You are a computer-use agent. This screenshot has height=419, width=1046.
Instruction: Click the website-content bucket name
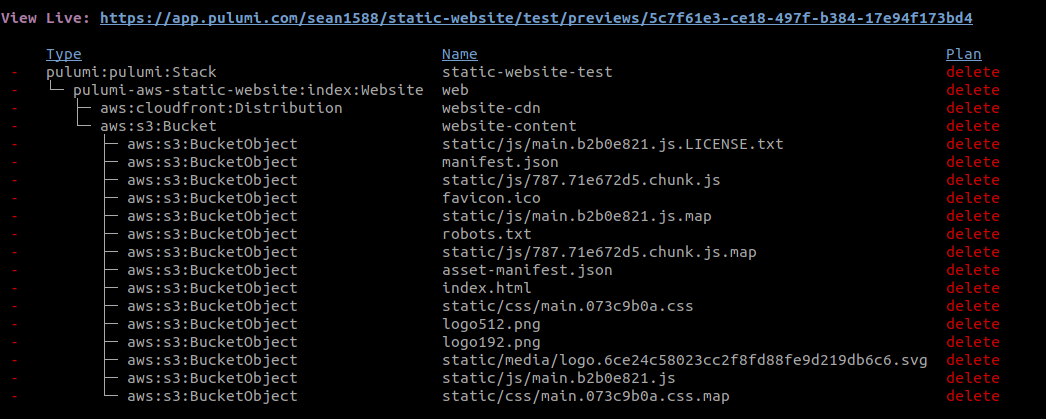(509, 126)
